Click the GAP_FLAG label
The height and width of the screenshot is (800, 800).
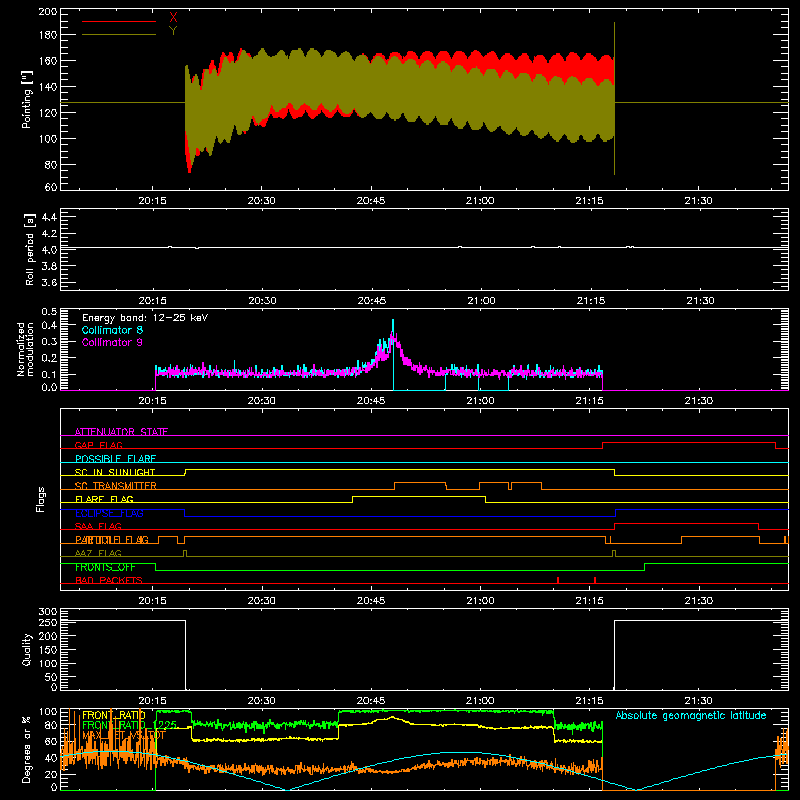pos(99,445)
